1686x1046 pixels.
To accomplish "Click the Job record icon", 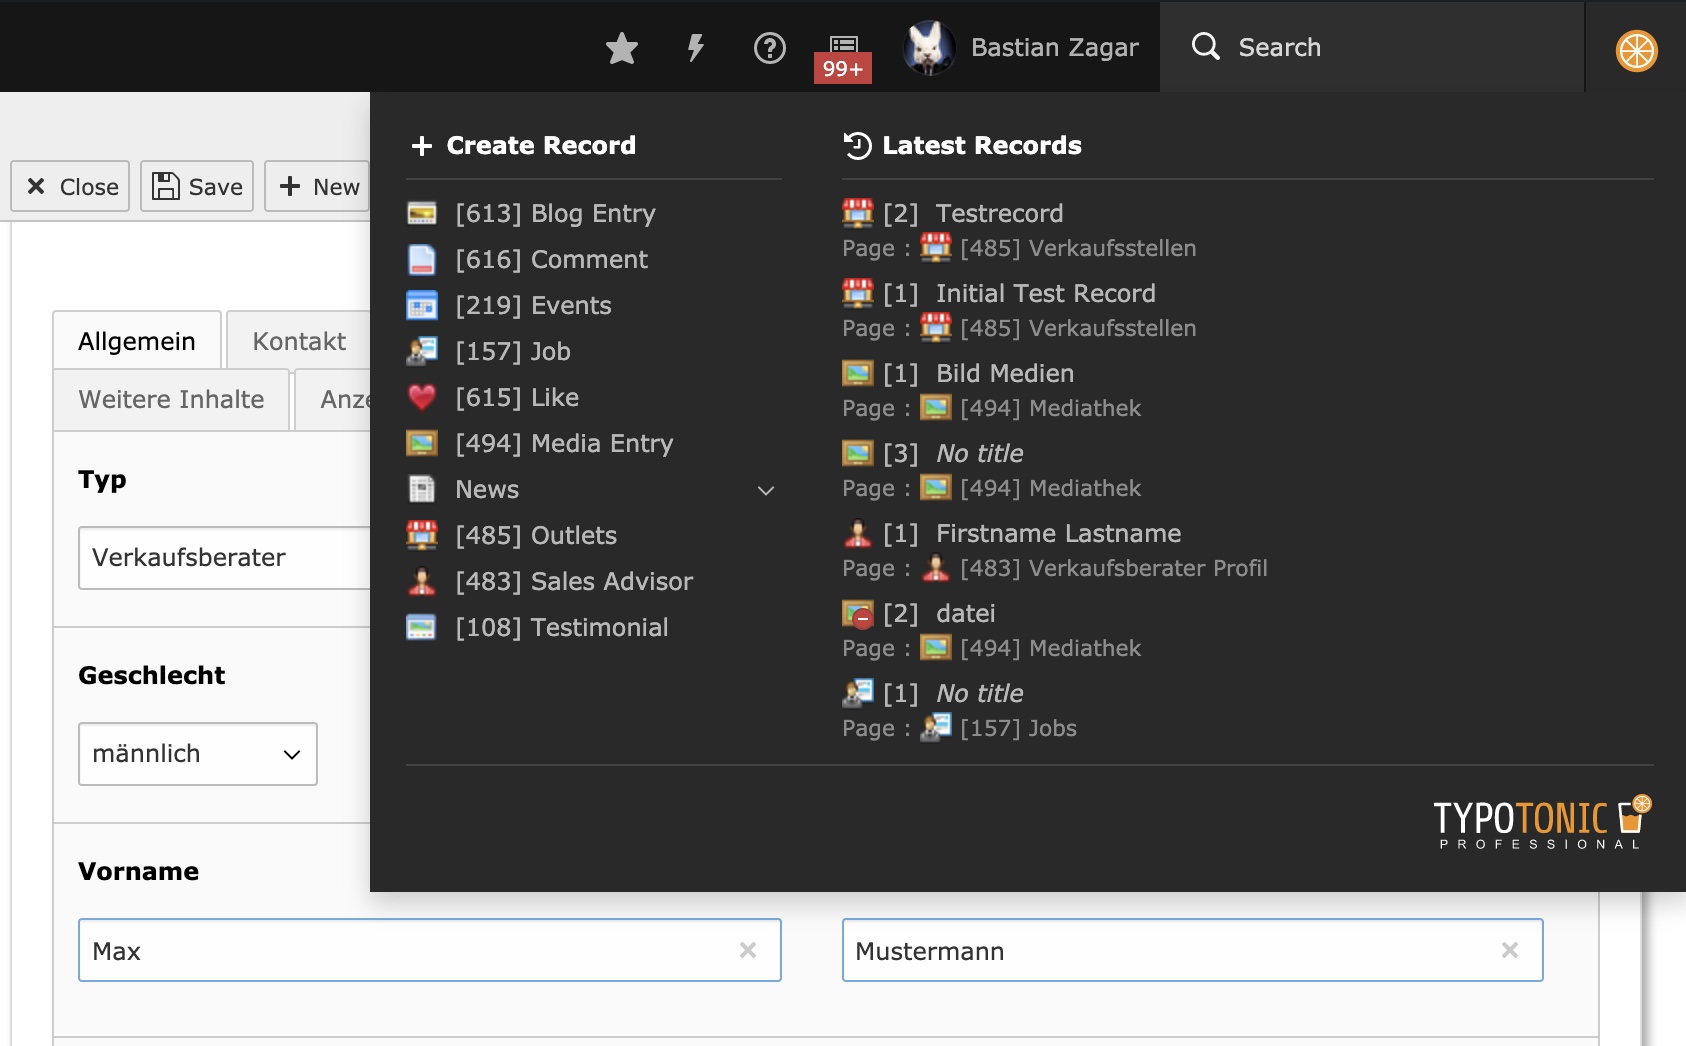I will click(x=422, y=351).
